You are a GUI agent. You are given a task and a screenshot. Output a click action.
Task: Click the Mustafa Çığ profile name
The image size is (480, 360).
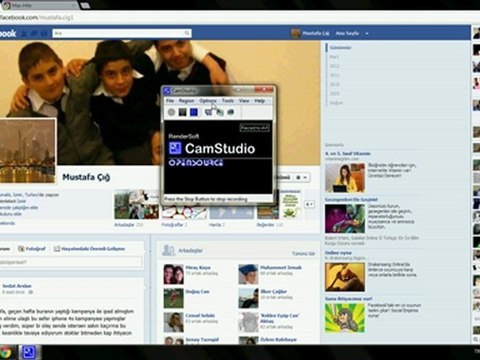coord(86,177)
